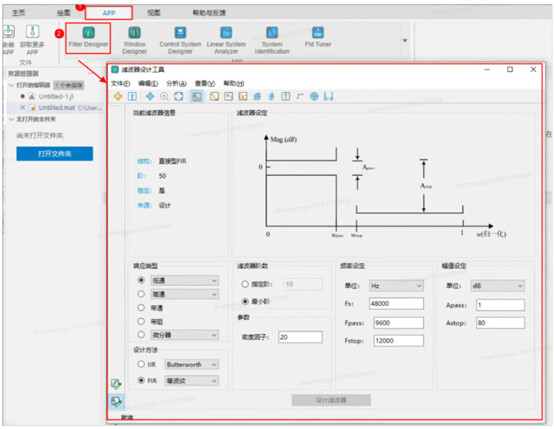Open the 帮助(H) menu

coord(234,83)
